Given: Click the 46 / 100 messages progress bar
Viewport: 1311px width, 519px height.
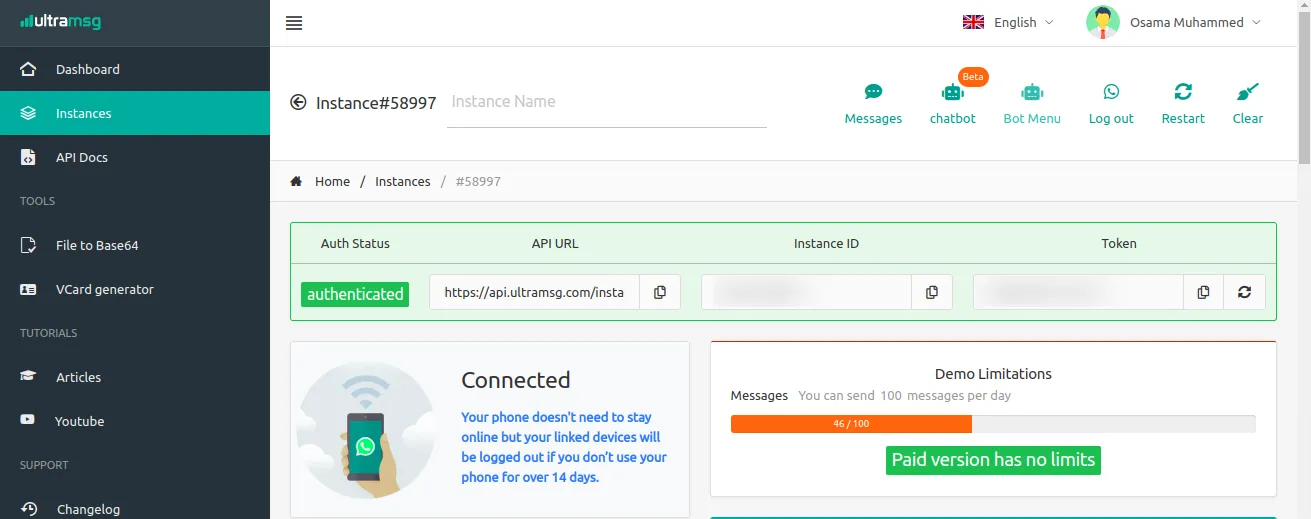Looking at the screenshot, I should point(993,424).
